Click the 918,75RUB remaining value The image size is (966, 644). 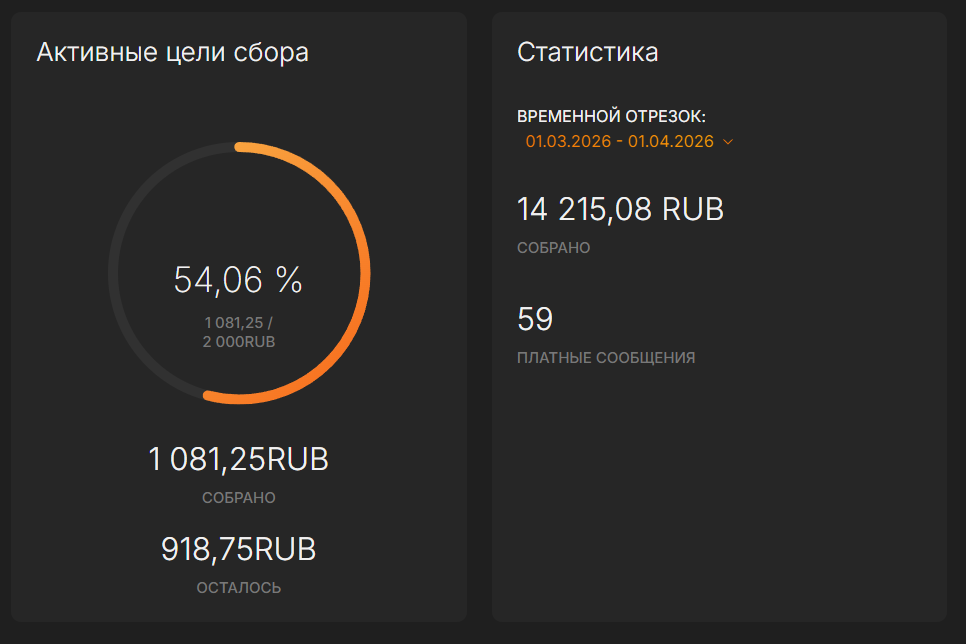pos(238,549)
